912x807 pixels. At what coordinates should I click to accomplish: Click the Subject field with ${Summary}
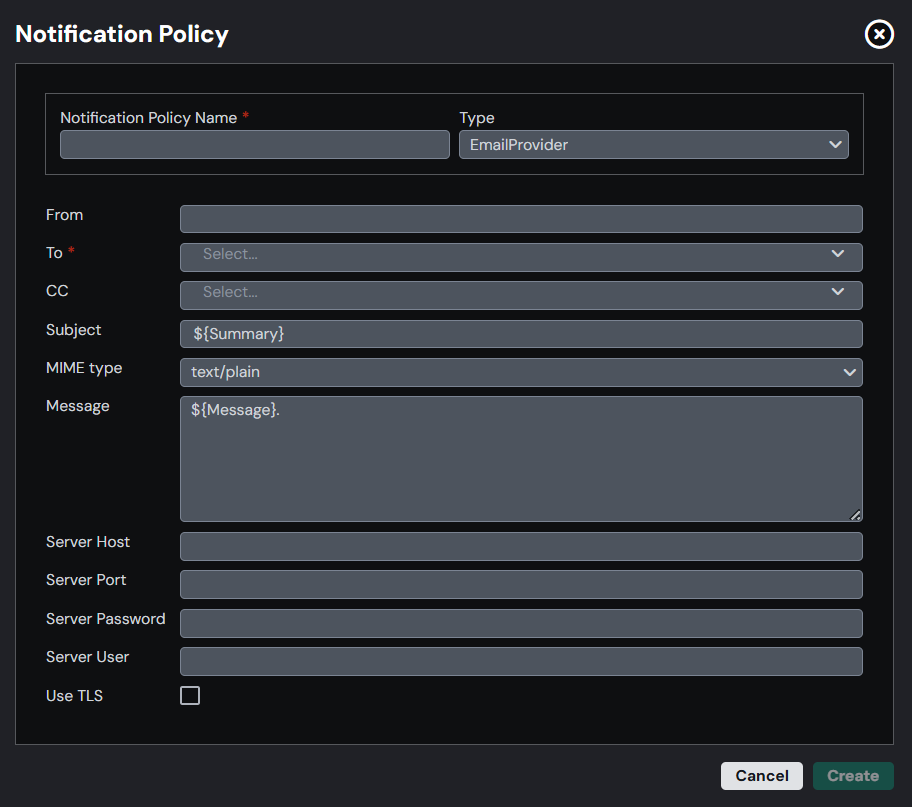click(x=521, y=333)
